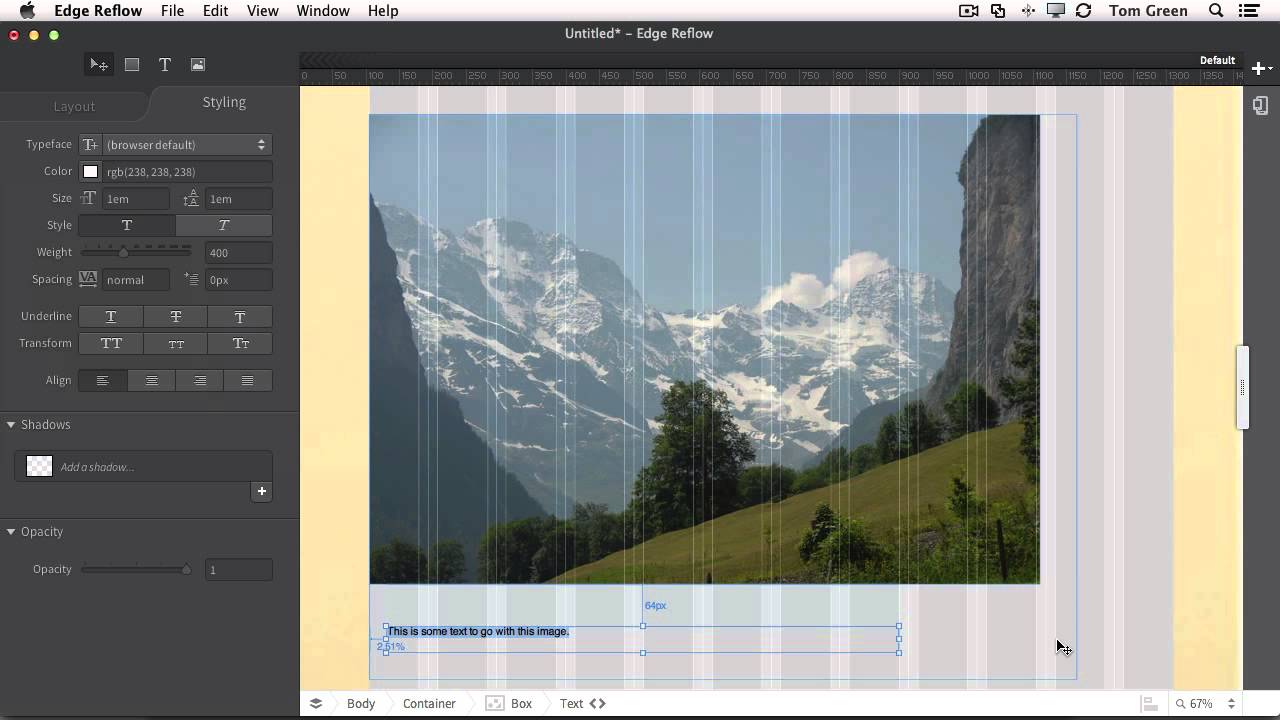Open the preview device icon at right
Viewport: 1280px width, 720px height.
pos(1260,106)
